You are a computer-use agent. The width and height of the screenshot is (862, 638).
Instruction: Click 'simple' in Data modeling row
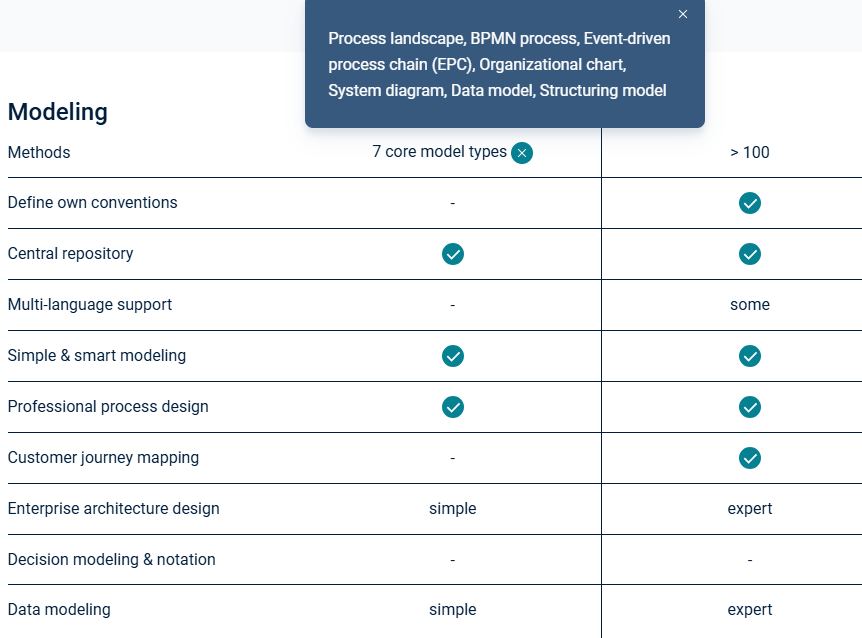(453, 609)
